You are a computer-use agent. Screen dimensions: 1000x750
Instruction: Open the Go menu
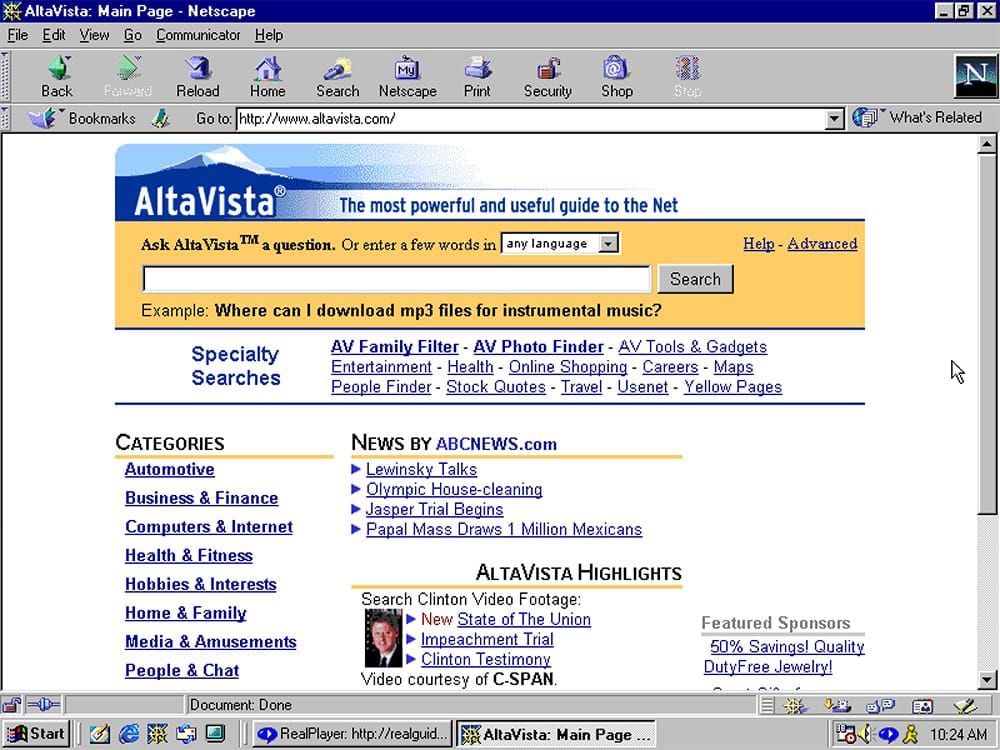pyautogui.click(x=132, y=35)
